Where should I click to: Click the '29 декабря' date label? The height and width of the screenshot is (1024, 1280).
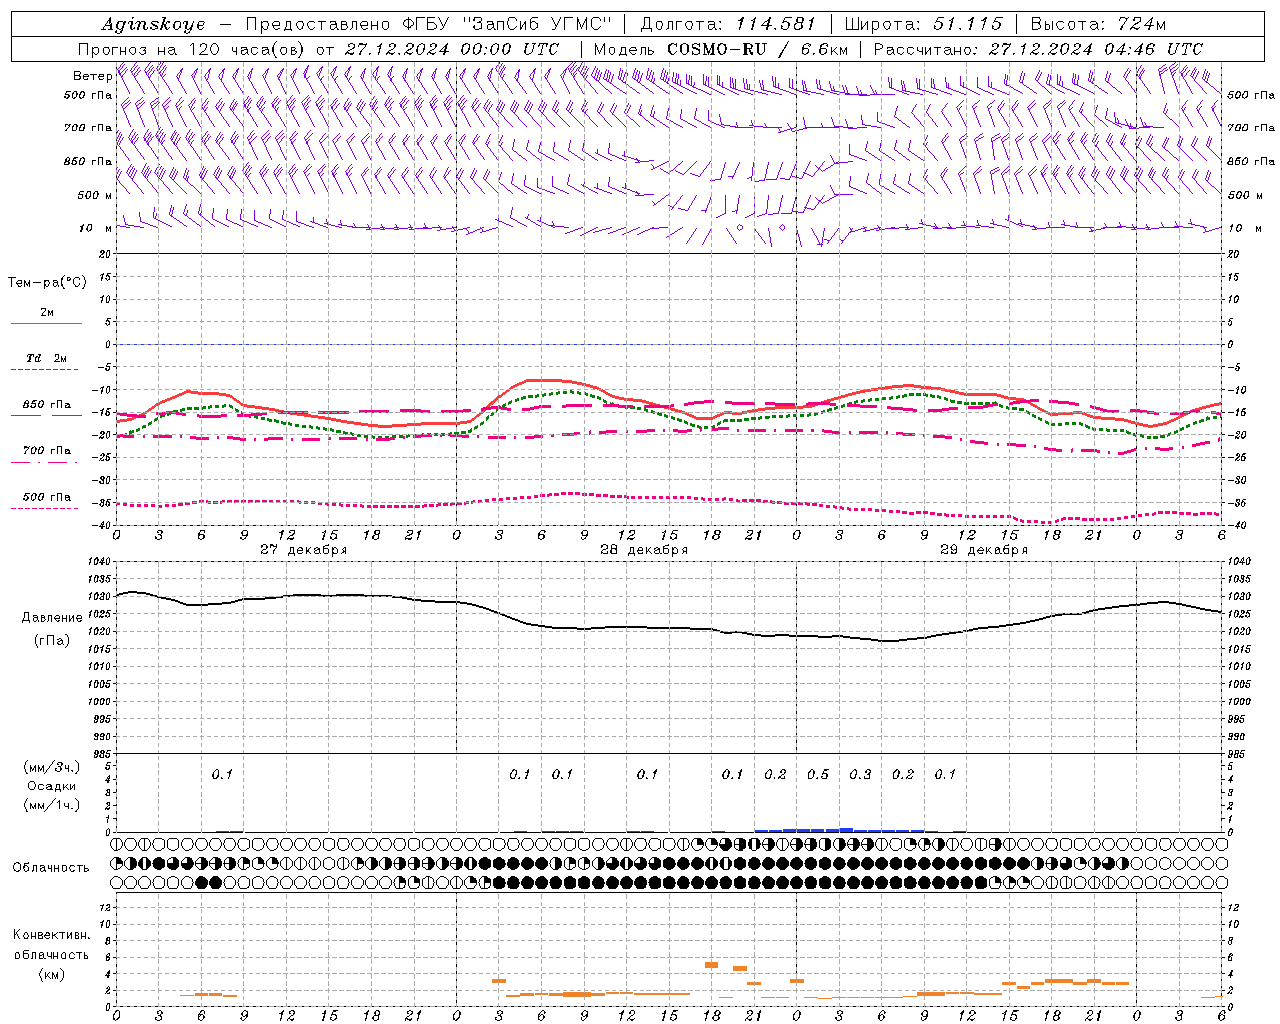pos(984,550)
